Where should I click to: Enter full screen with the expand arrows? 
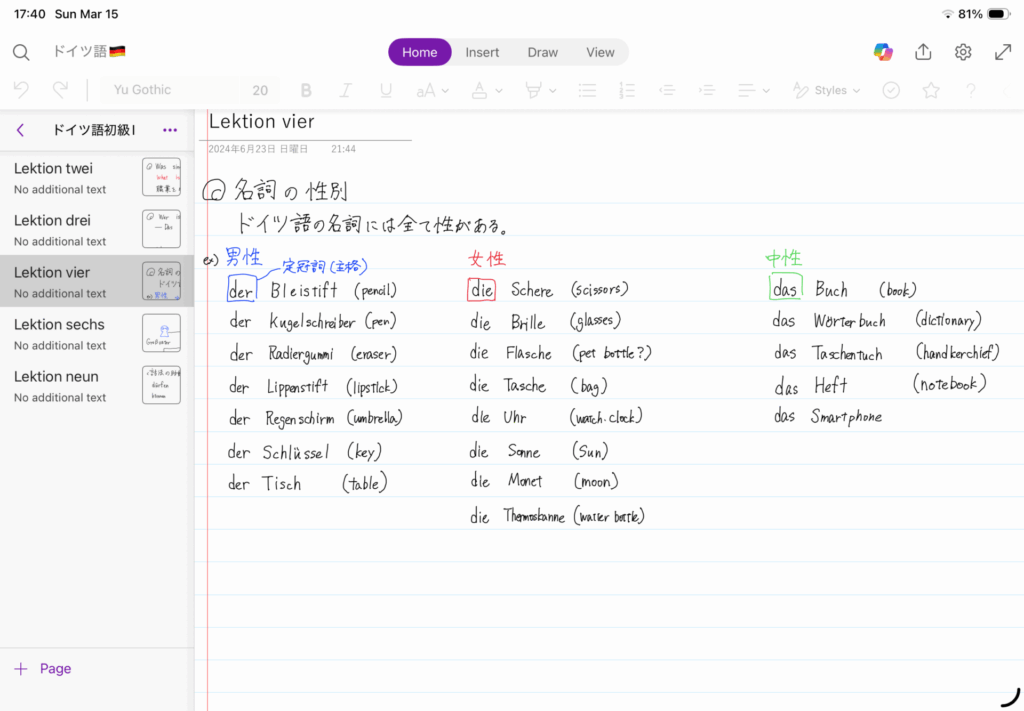coord(1003,52)
